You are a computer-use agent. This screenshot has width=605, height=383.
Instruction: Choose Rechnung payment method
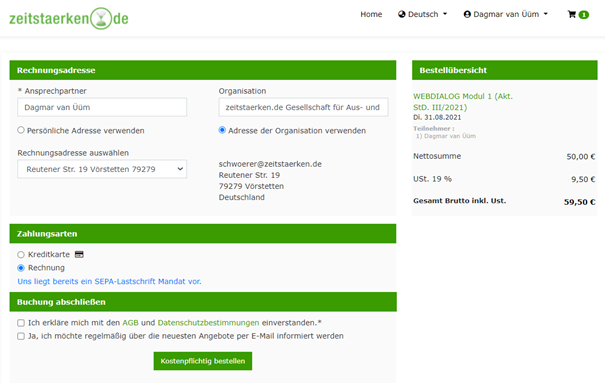point(21,268)
